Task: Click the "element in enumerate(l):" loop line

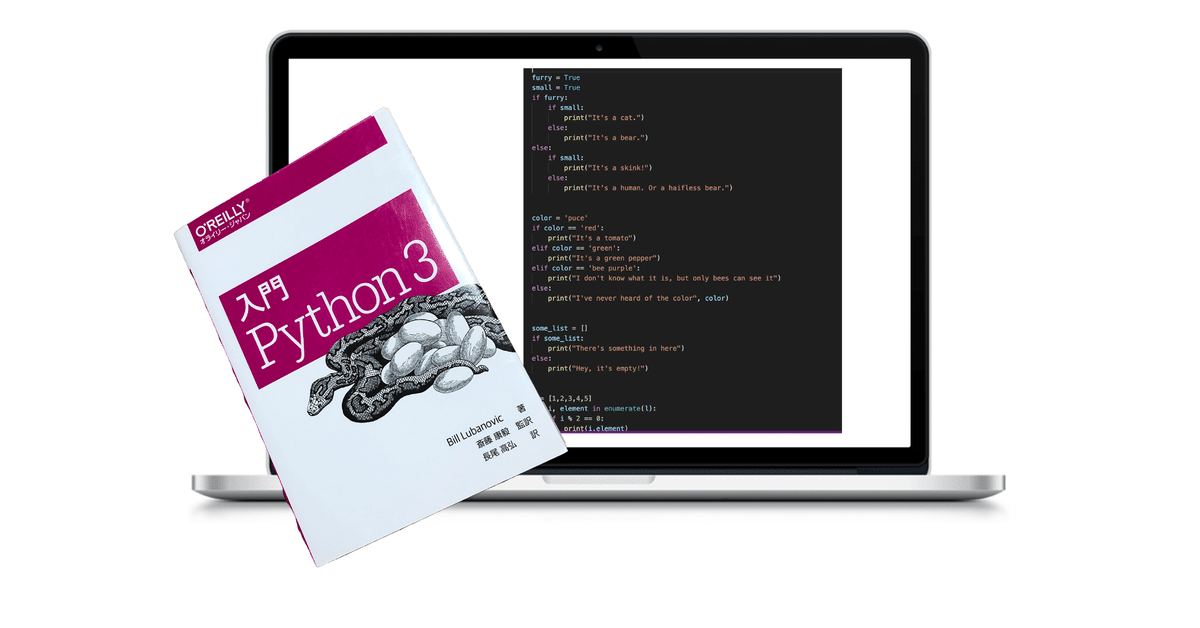Action: point(600,408)
